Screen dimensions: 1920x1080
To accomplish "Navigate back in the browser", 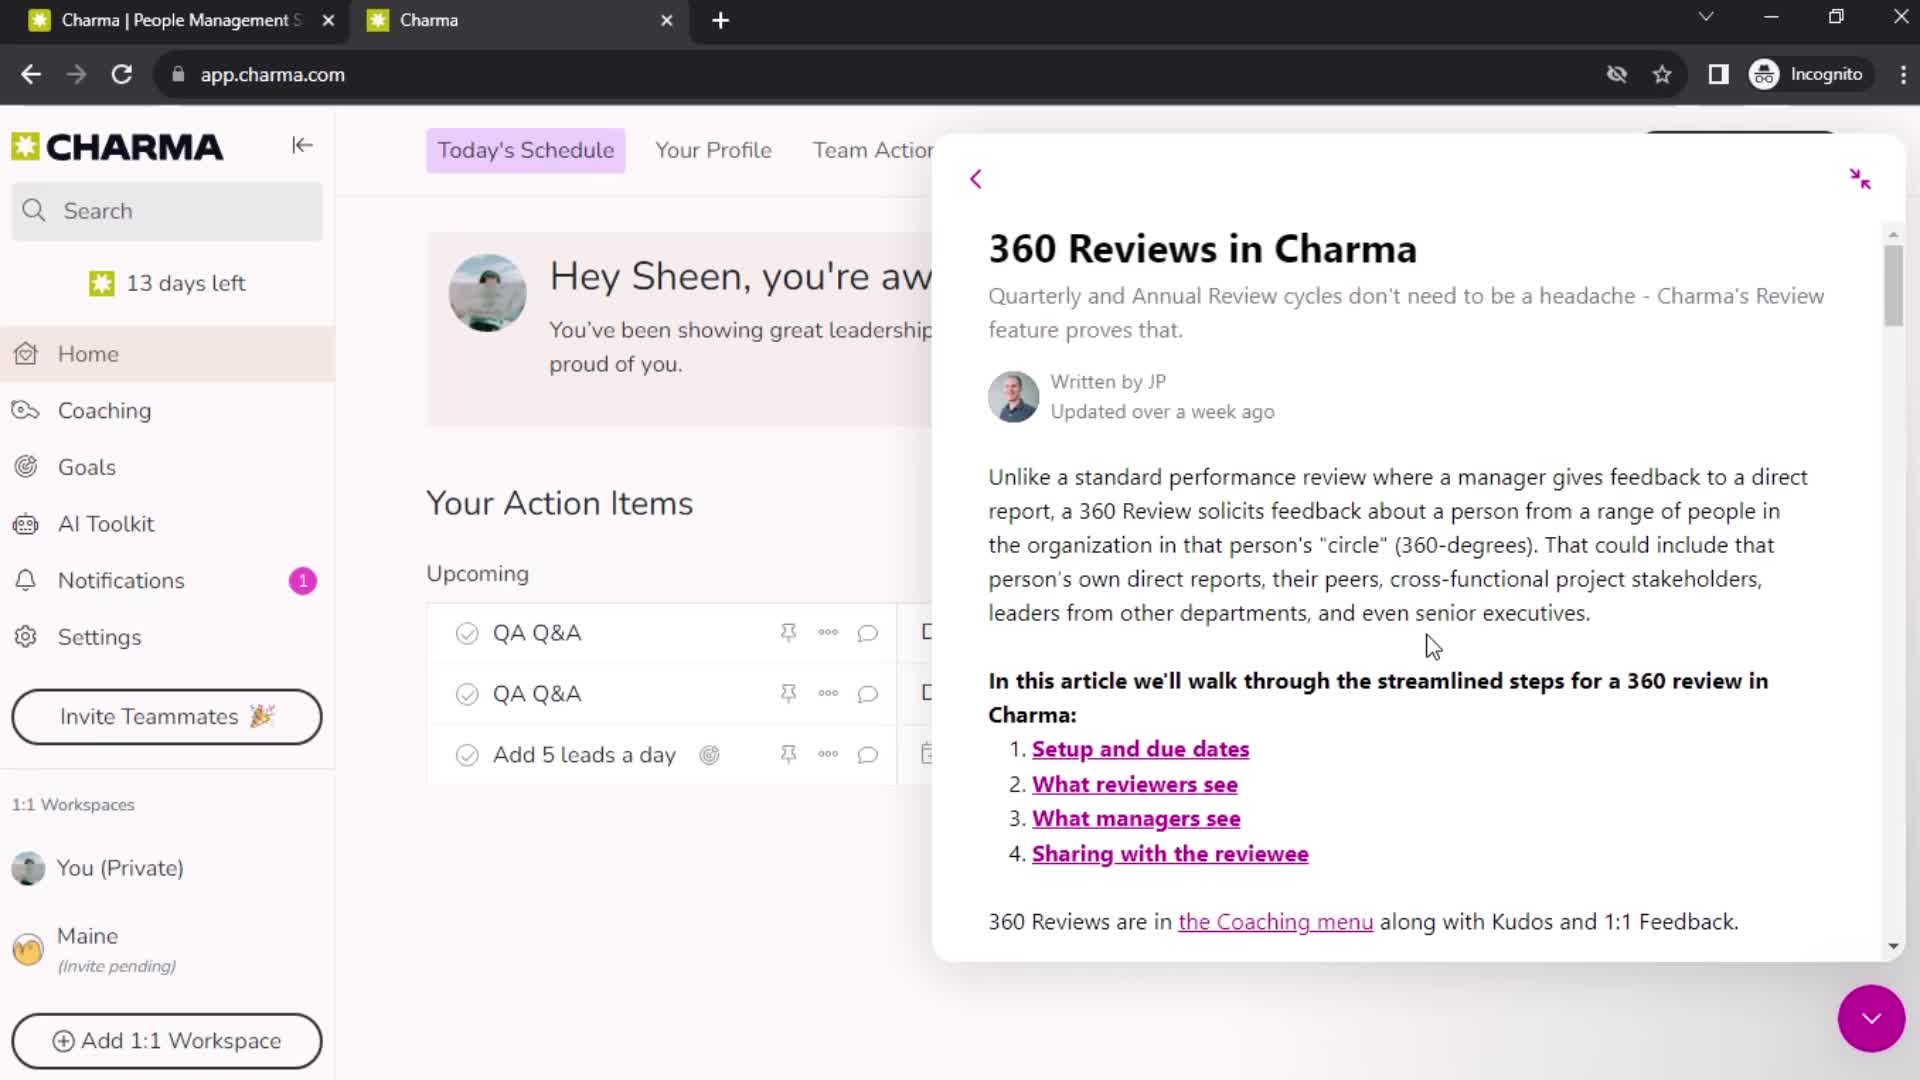I will (x=31, y=75).
